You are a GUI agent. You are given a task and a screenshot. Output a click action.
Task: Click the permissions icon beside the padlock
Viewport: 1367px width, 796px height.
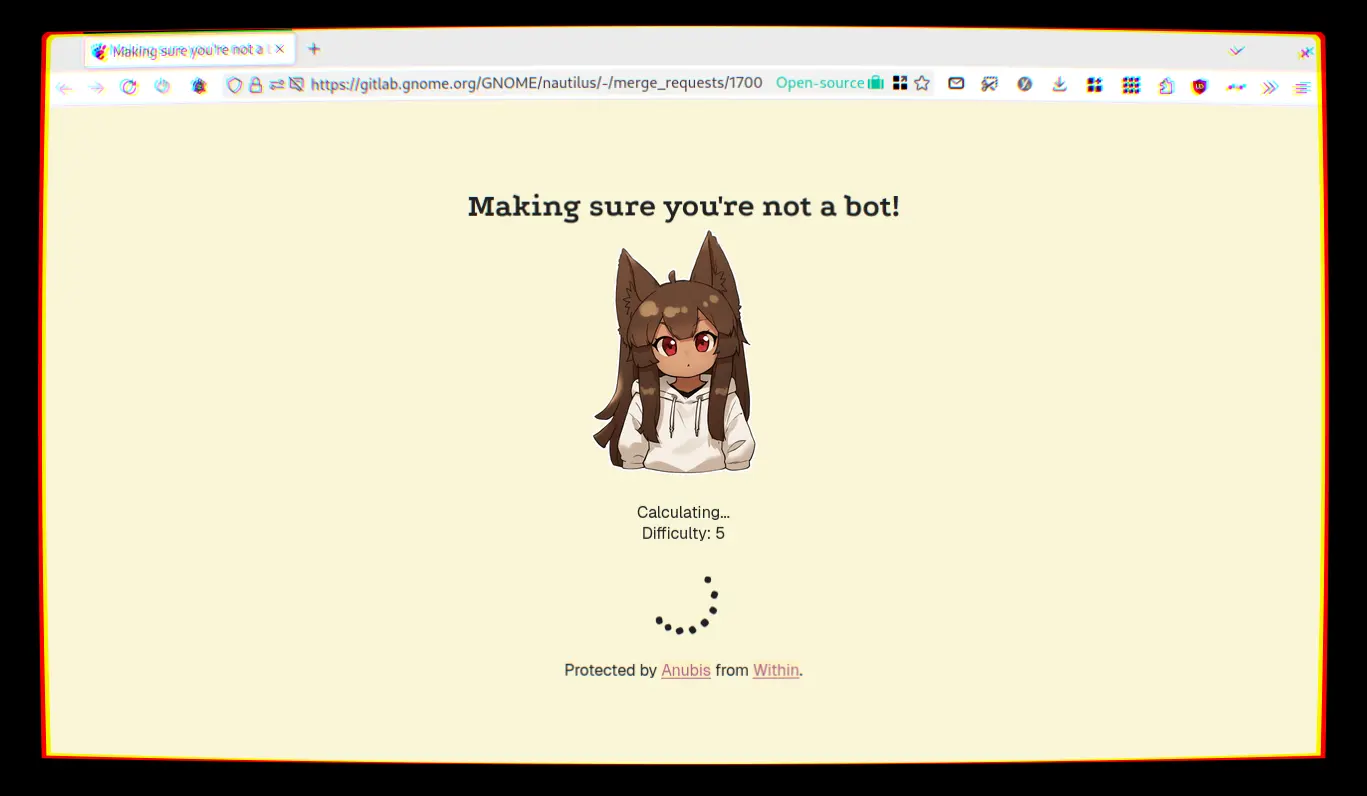[276, 86]
